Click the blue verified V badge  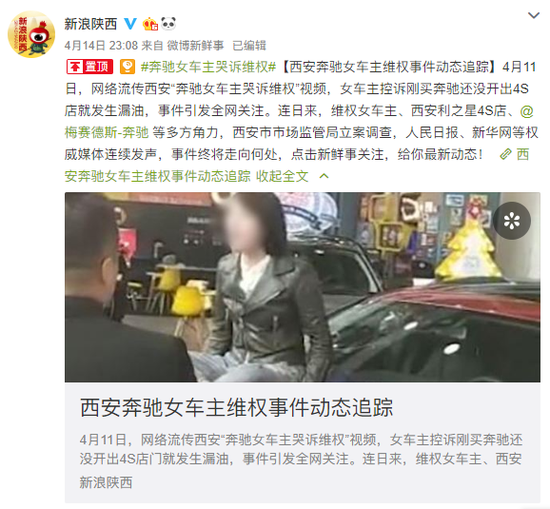click(x=130, y=24)
